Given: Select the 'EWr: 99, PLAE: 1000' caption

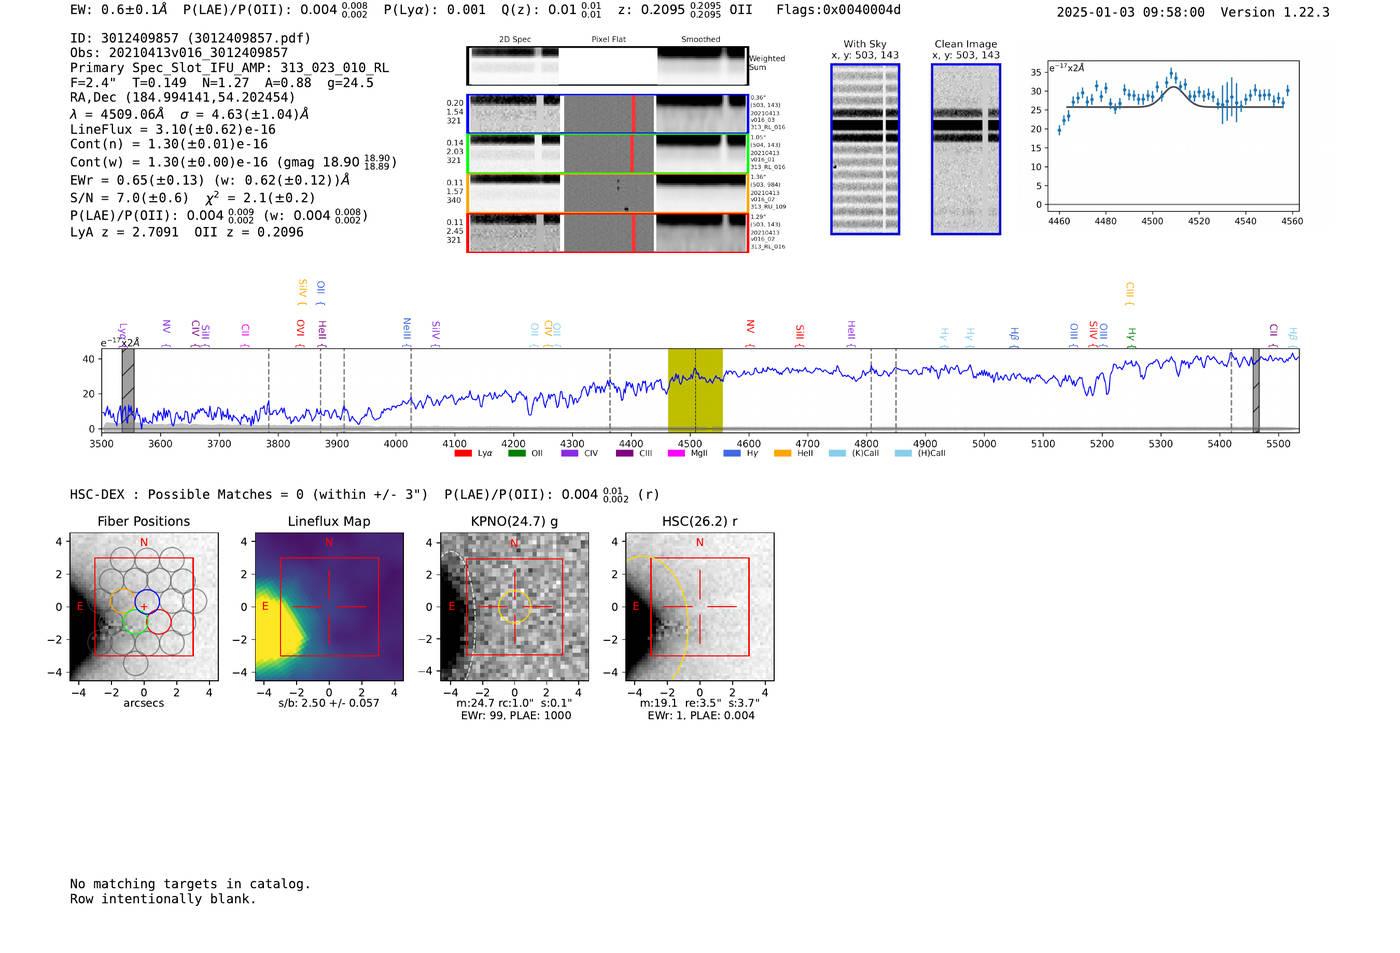Looking at the screenshot, I should 516,716.
